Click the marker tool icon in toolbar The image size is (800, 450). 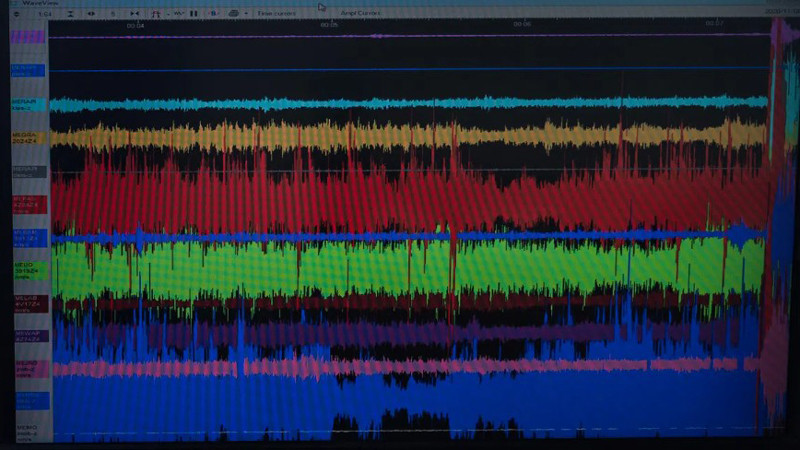click(156, 14)
